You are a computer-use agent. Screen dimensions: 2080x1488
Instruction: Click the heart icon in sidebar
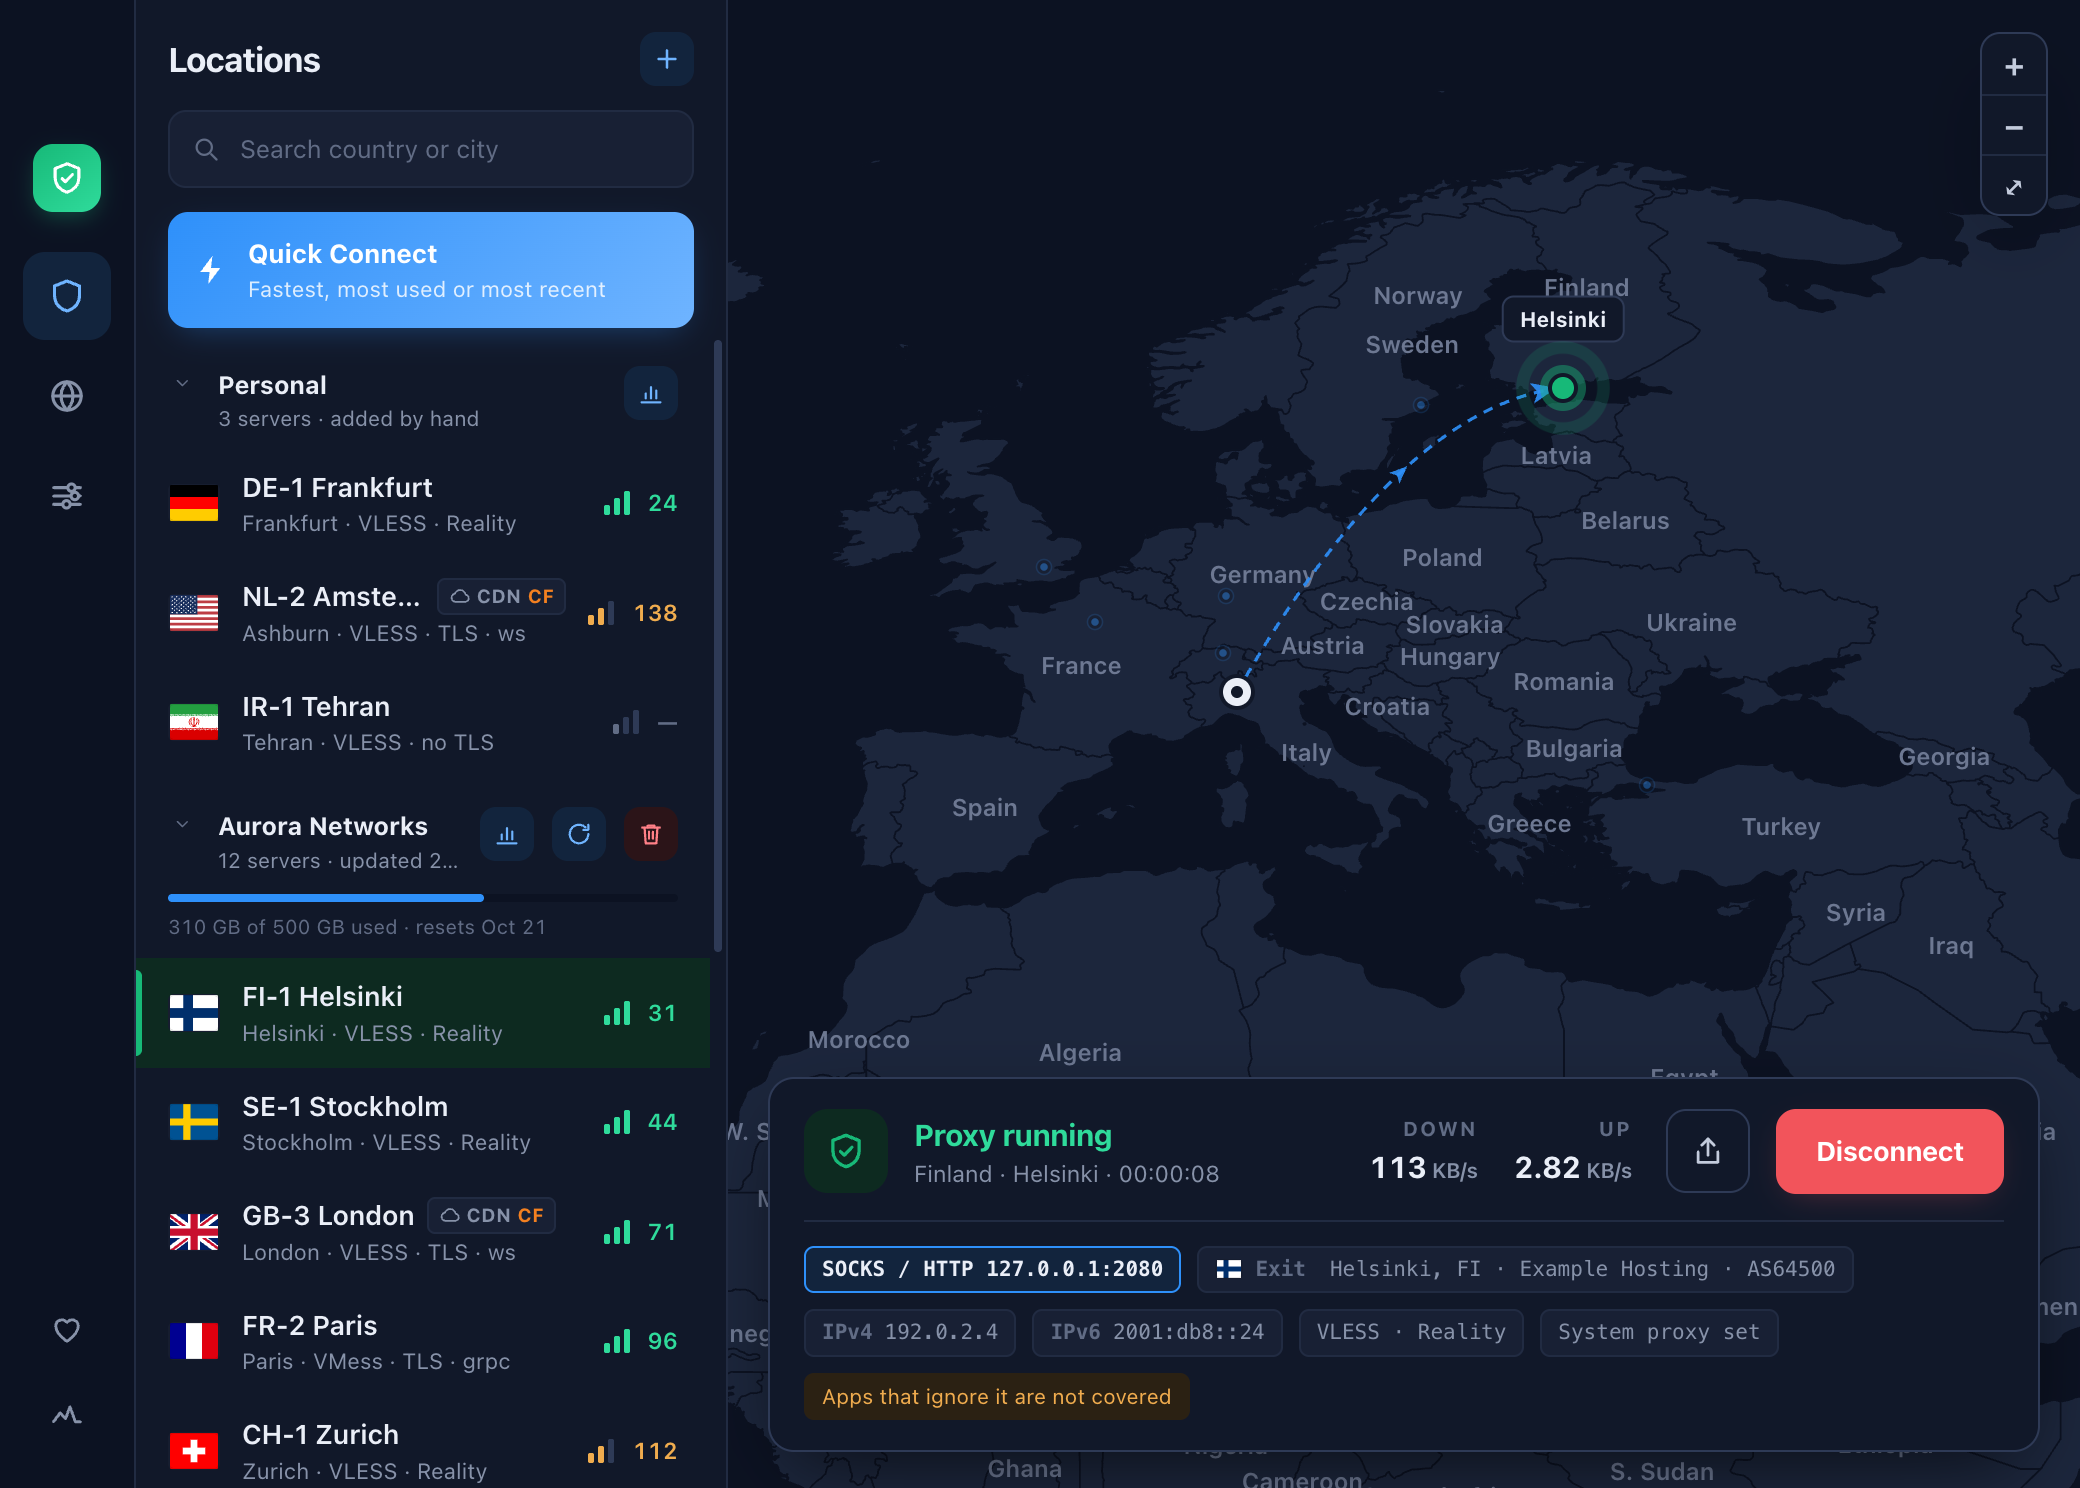(x=67, y=1329)
